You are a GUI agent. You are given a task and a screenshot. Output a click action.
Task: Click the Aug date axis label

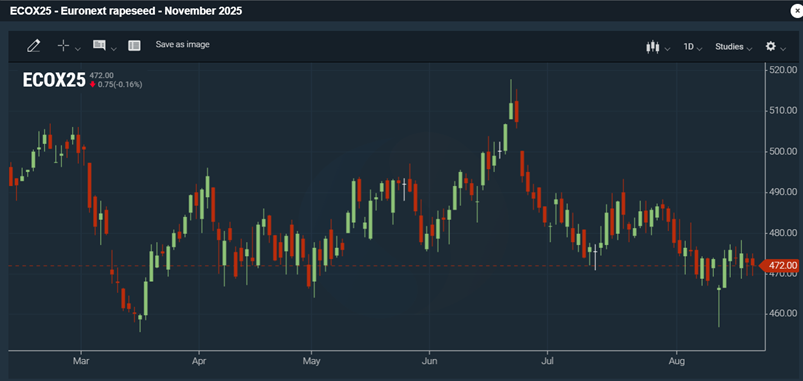677,361
